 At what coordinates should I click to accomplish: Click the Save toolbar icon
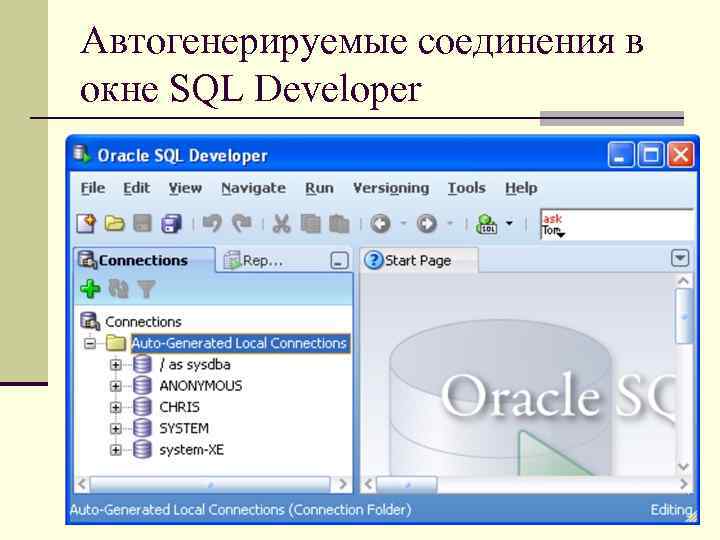(142, 224)
